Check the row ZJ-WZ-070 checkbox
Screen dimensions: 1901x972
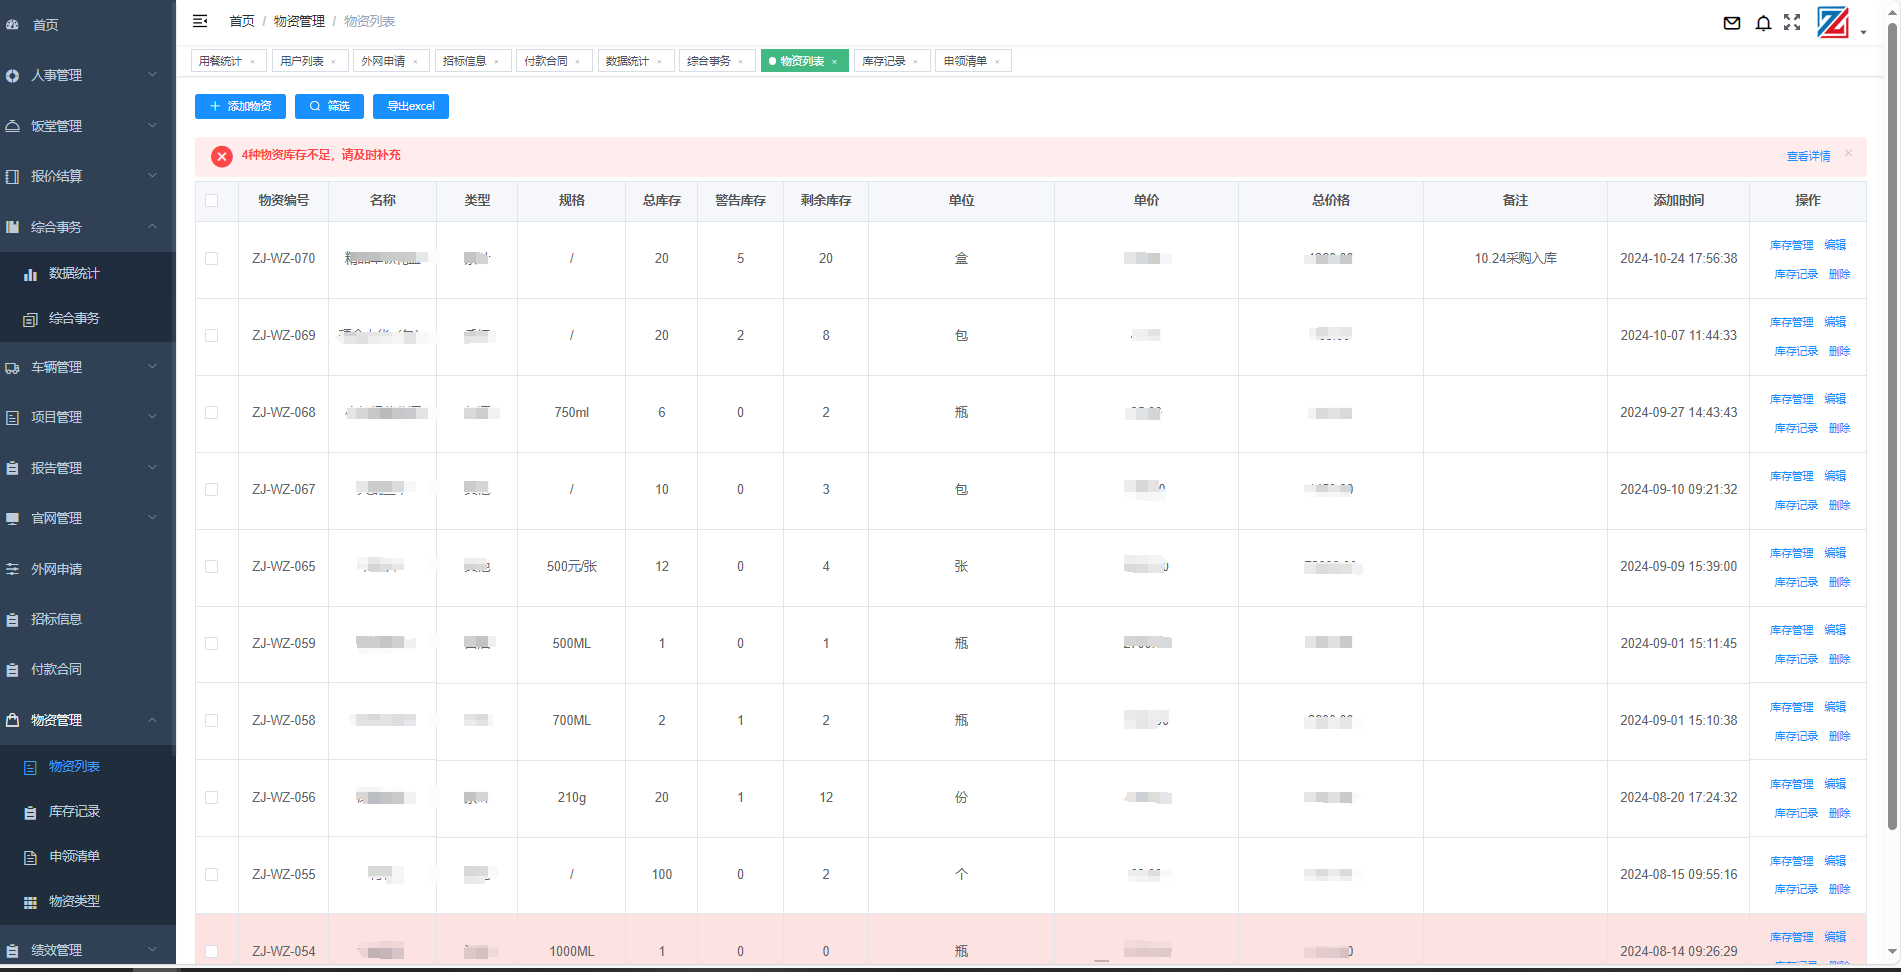pos(212,258)
